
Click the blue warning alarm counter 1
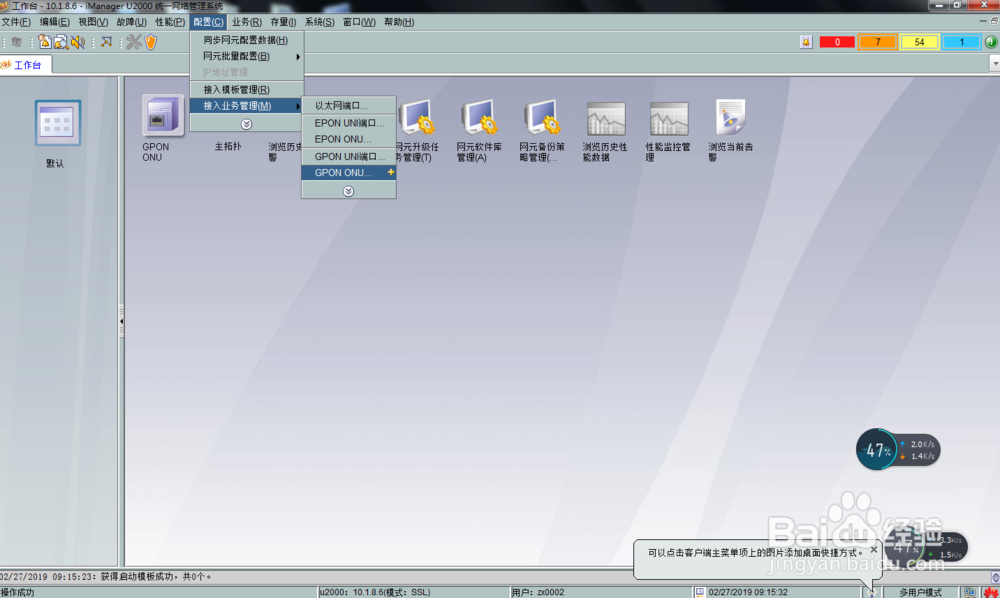pyautogui.click(x=961, y=42)
